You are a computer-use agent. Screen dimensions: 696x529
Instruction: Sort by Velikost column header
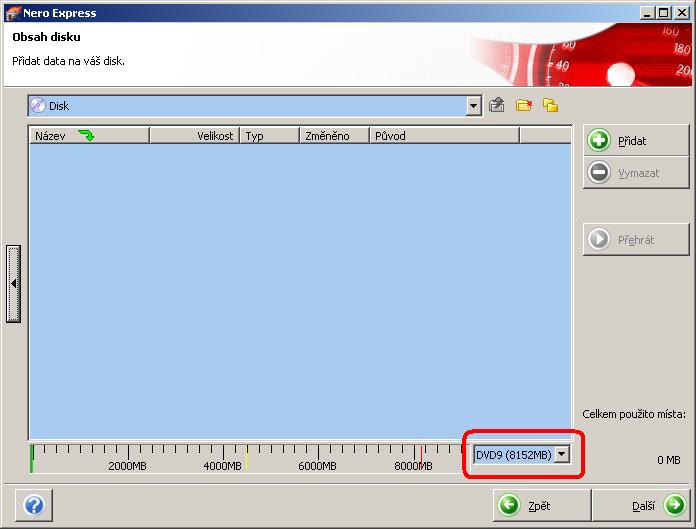point(194,136)
